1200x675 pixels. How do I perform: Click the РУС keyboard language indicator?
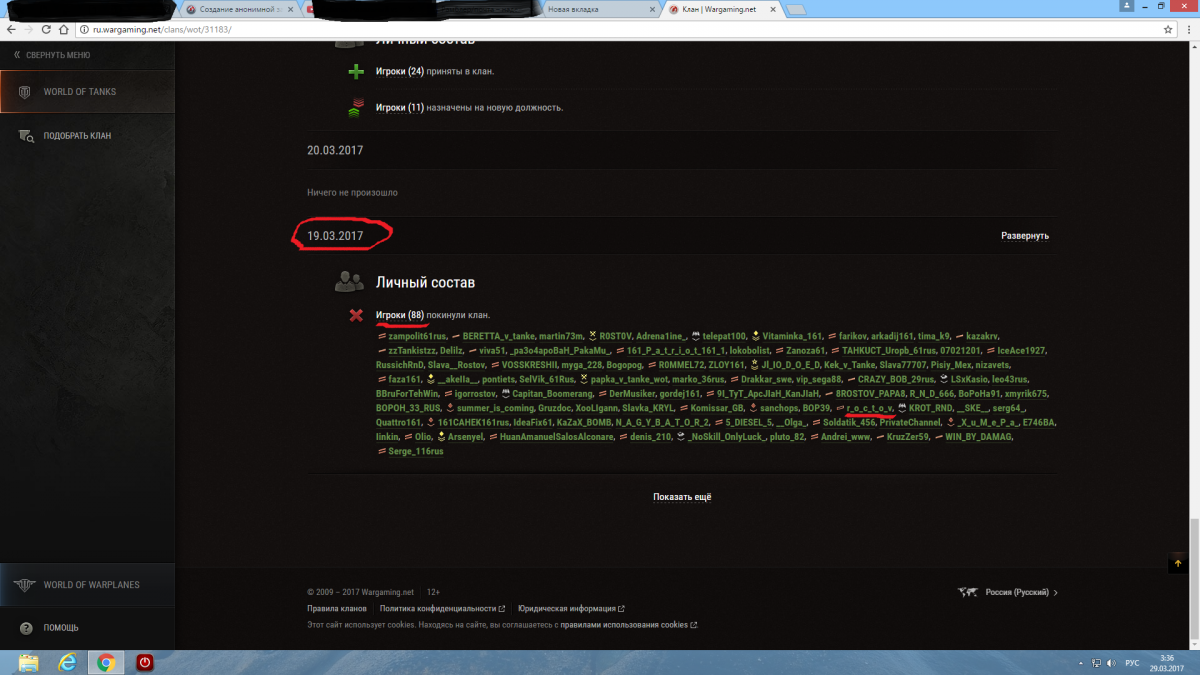click(1133, 663)
